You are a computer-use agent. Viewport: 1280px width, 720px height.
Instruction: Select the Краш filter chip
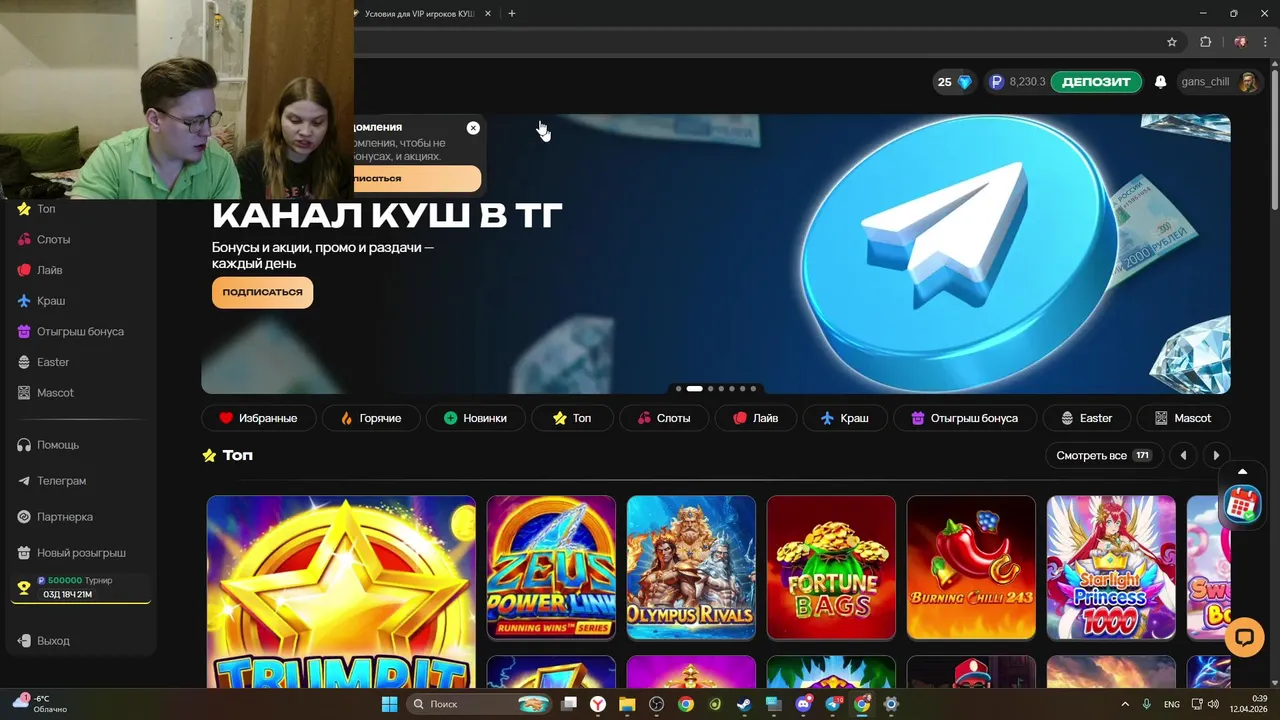pos(844,418)
